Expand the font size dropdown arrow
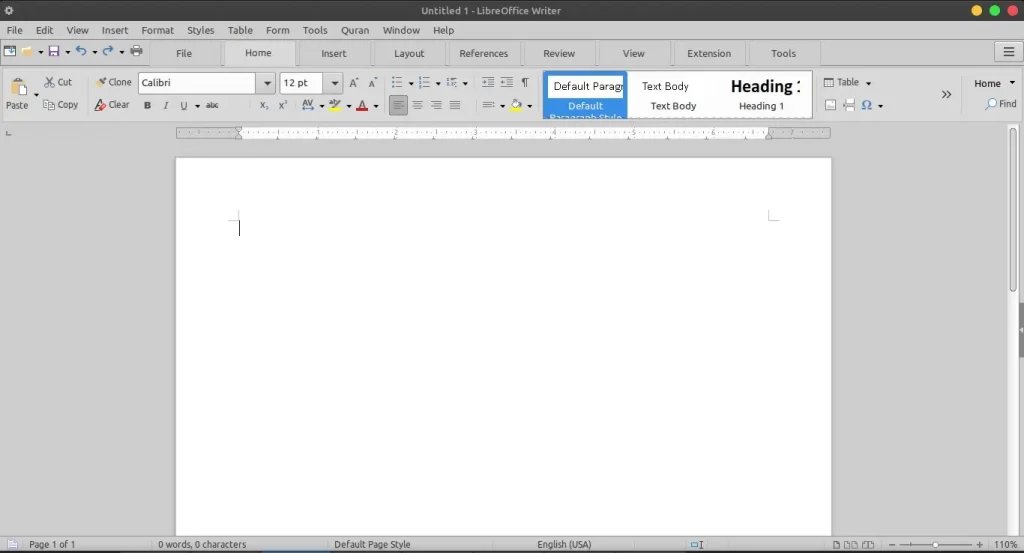This screenshot has height=553, width=1024. (x=334, y=83)
